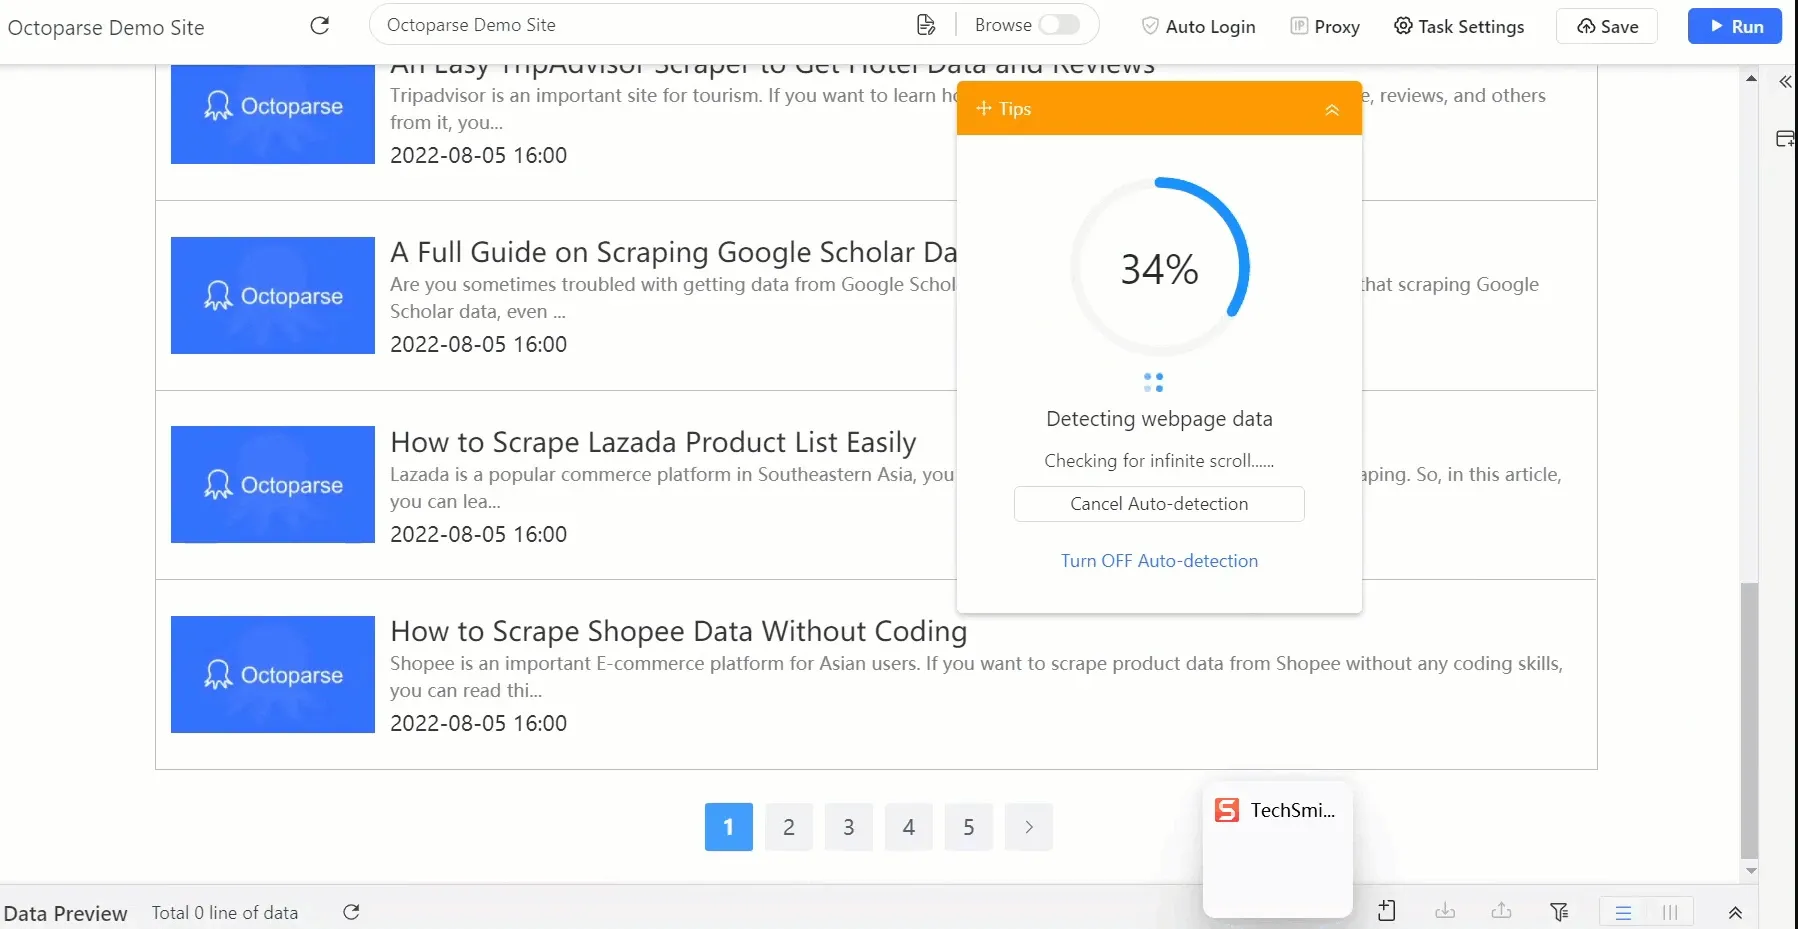Click the page's vertical scrollbar

tap(1750, 720)
